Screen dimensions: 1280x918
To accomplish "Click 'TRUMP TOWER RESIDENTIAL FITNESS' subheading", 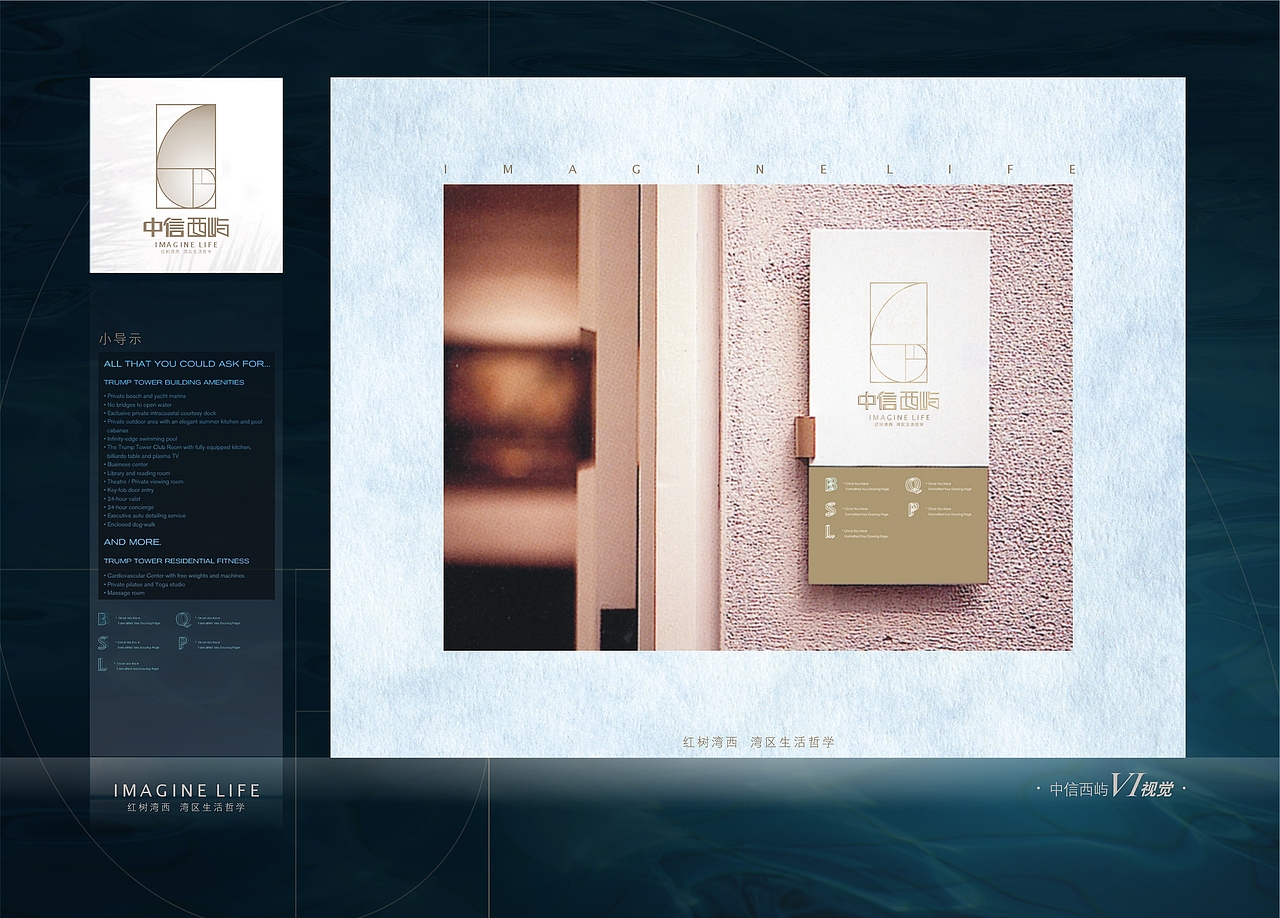I will (x=177, y=561).
